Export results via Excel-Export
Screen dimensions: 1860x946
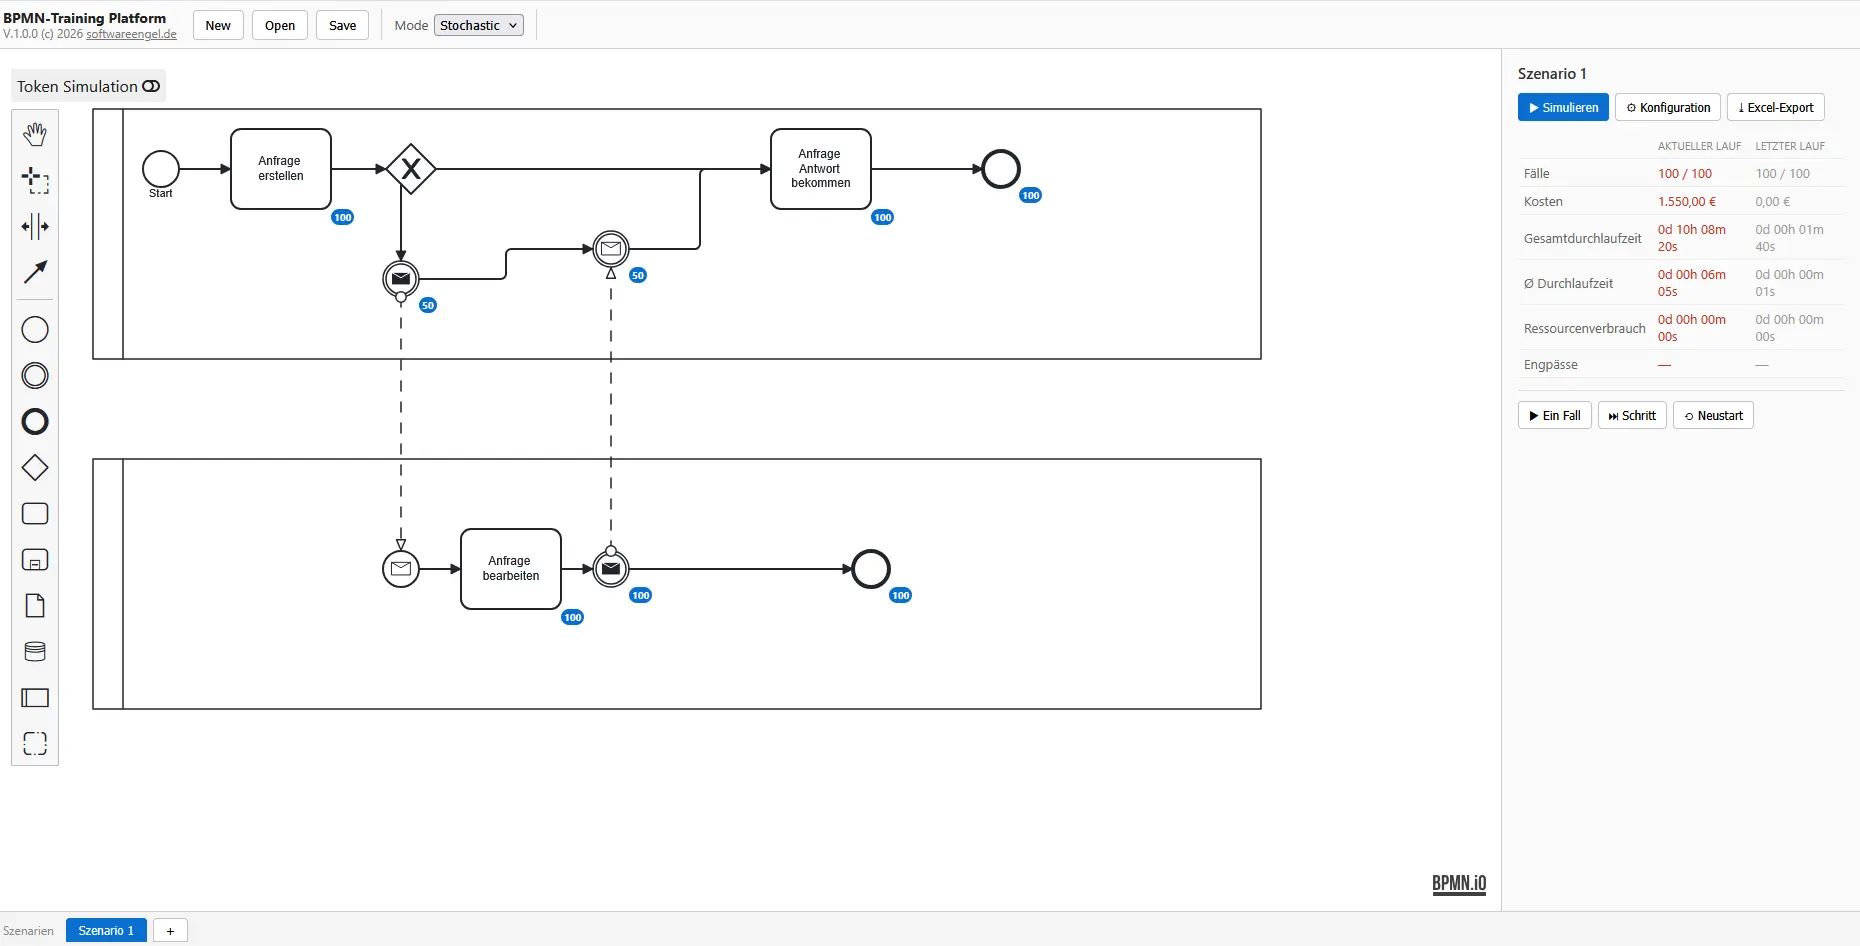point(1776,107)
